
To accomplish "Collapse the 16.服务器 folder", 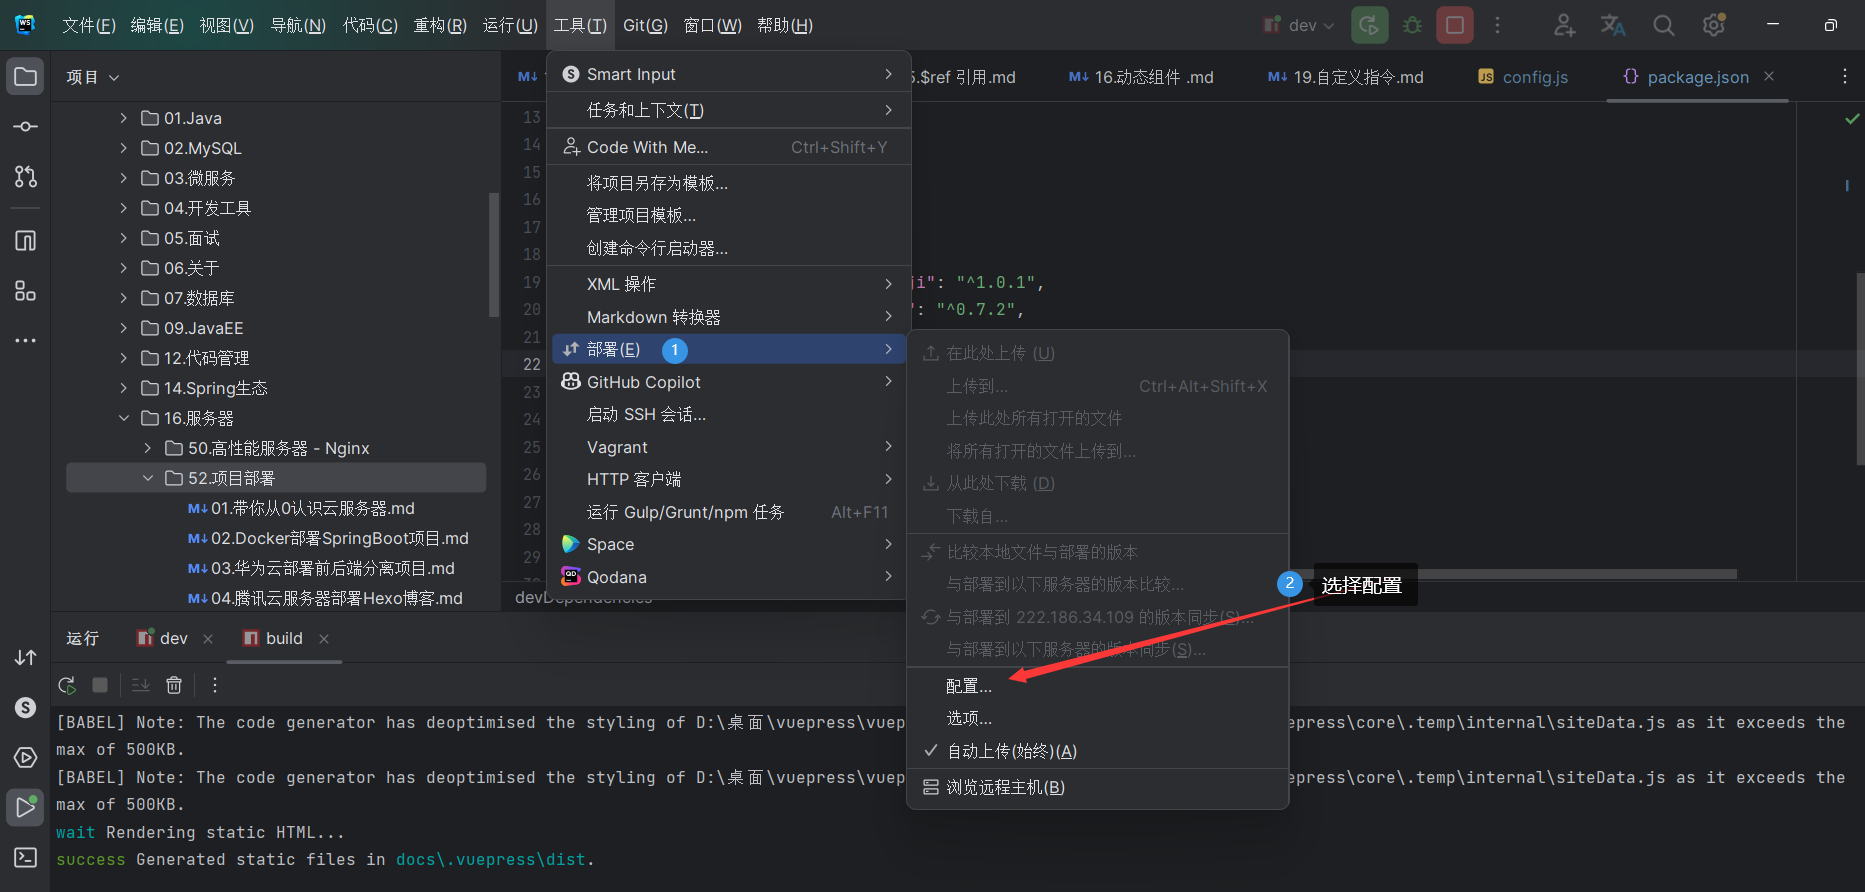I will (x=123, y=418).
